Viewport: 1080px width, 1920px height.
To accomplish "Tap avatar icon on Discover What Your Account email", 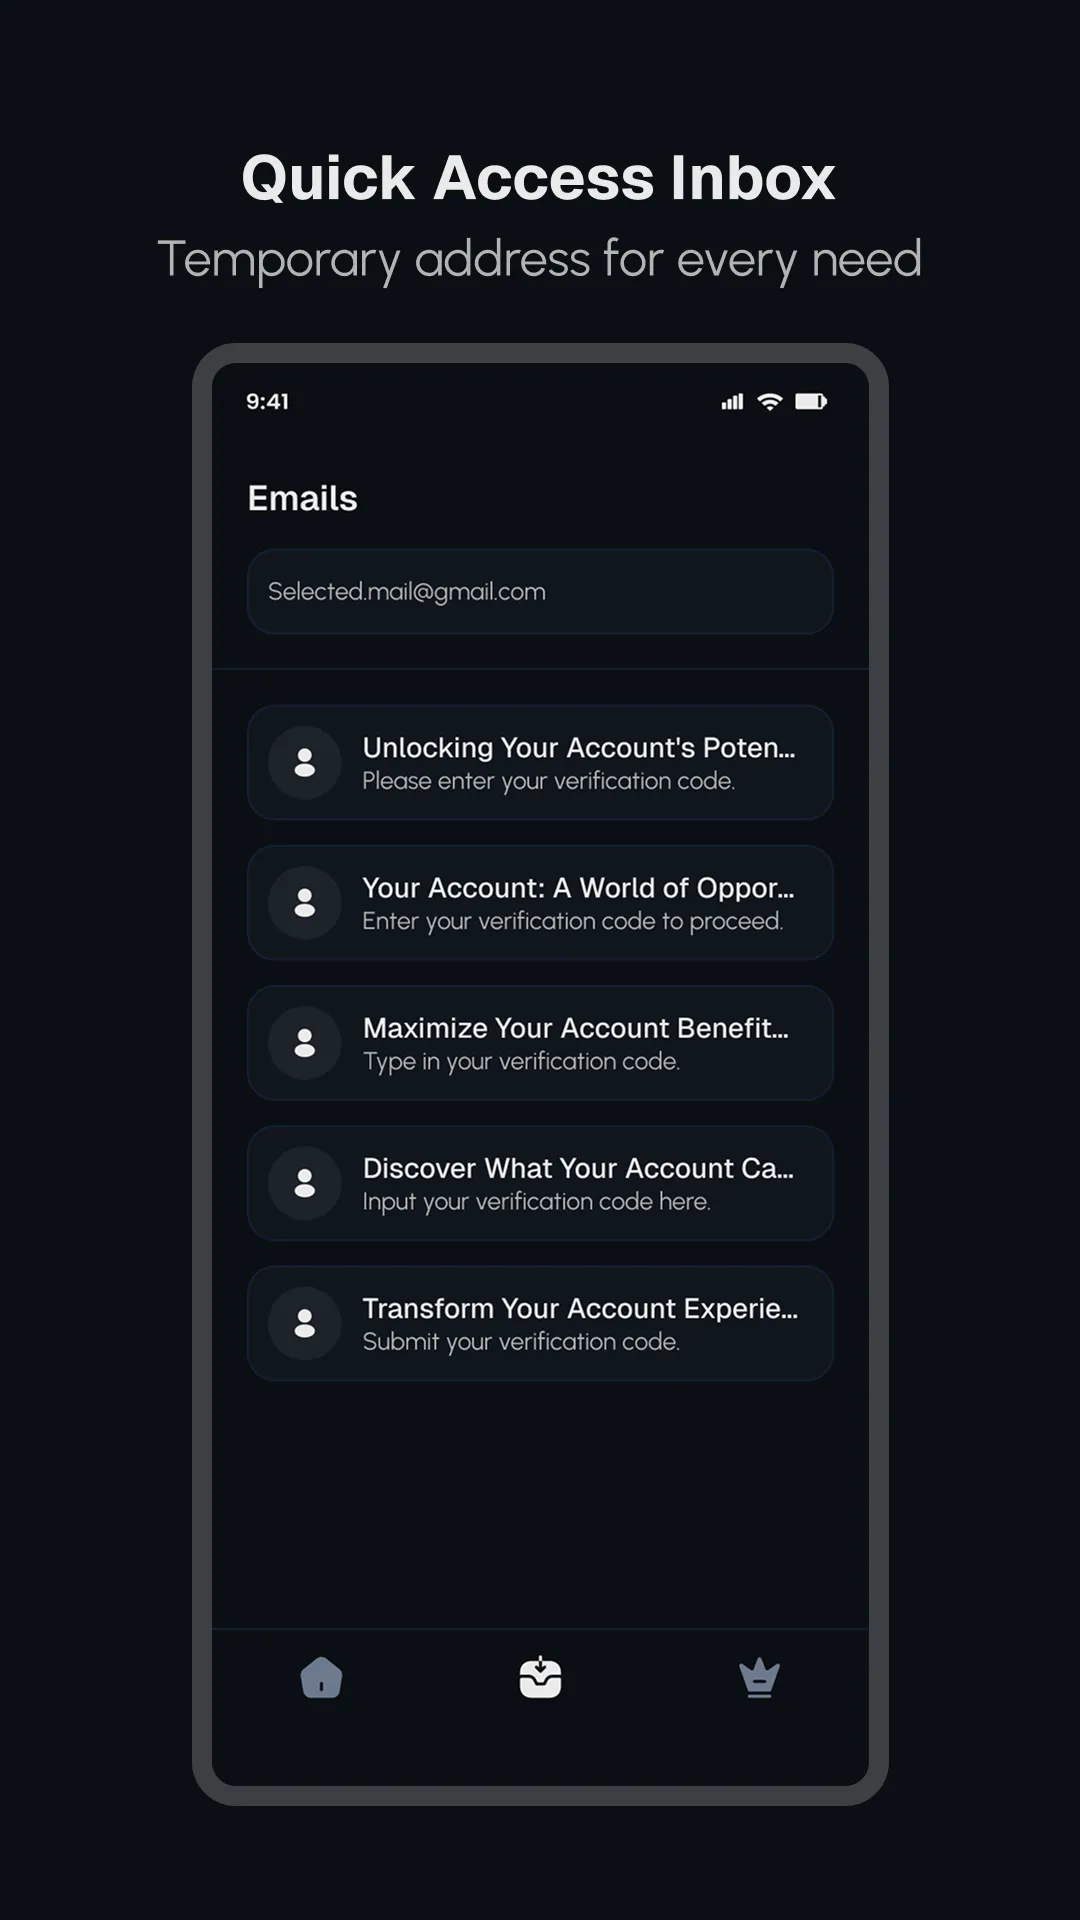I will click(x=305, y=1183).
